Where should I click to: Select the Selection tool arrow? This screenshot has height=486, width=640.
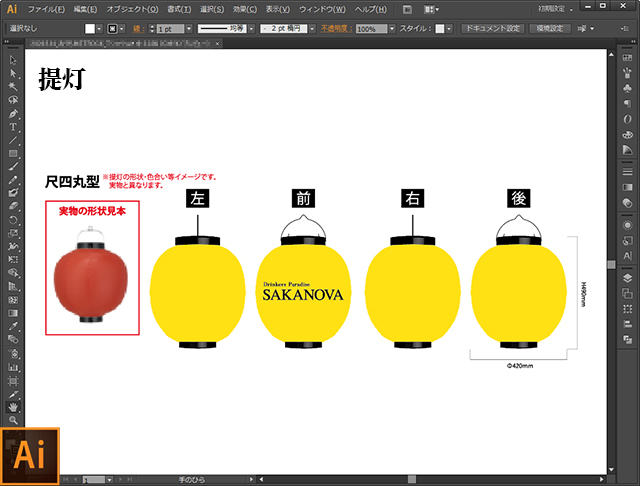(13, 60)
